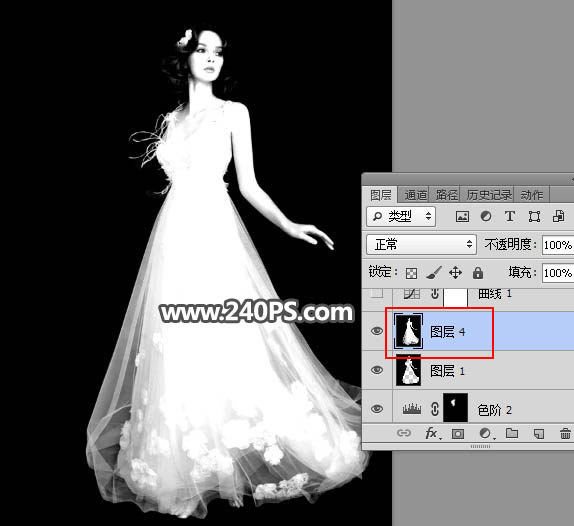Select the 曲线 1 layer name
574x526 pixels.
point(495,294)
